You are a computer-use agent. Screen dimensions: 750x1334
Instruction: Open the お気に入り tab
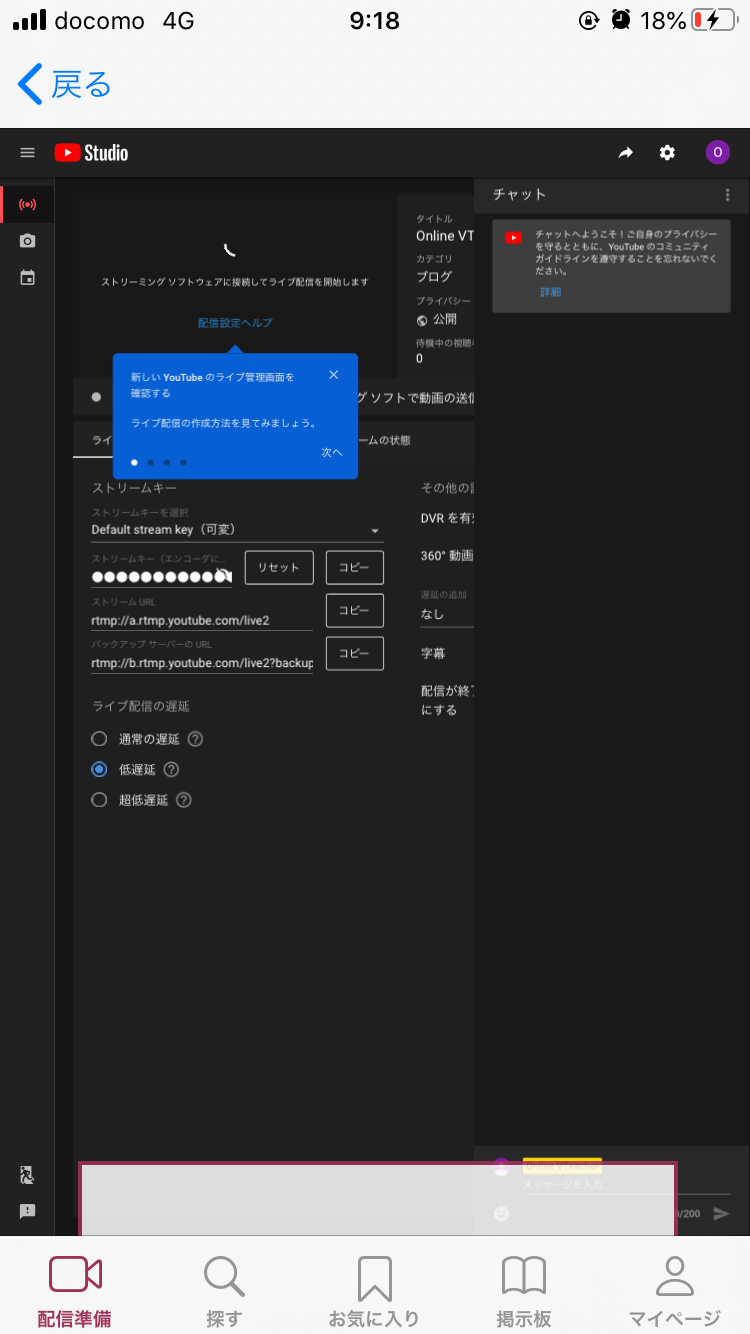click(374, 1290)
